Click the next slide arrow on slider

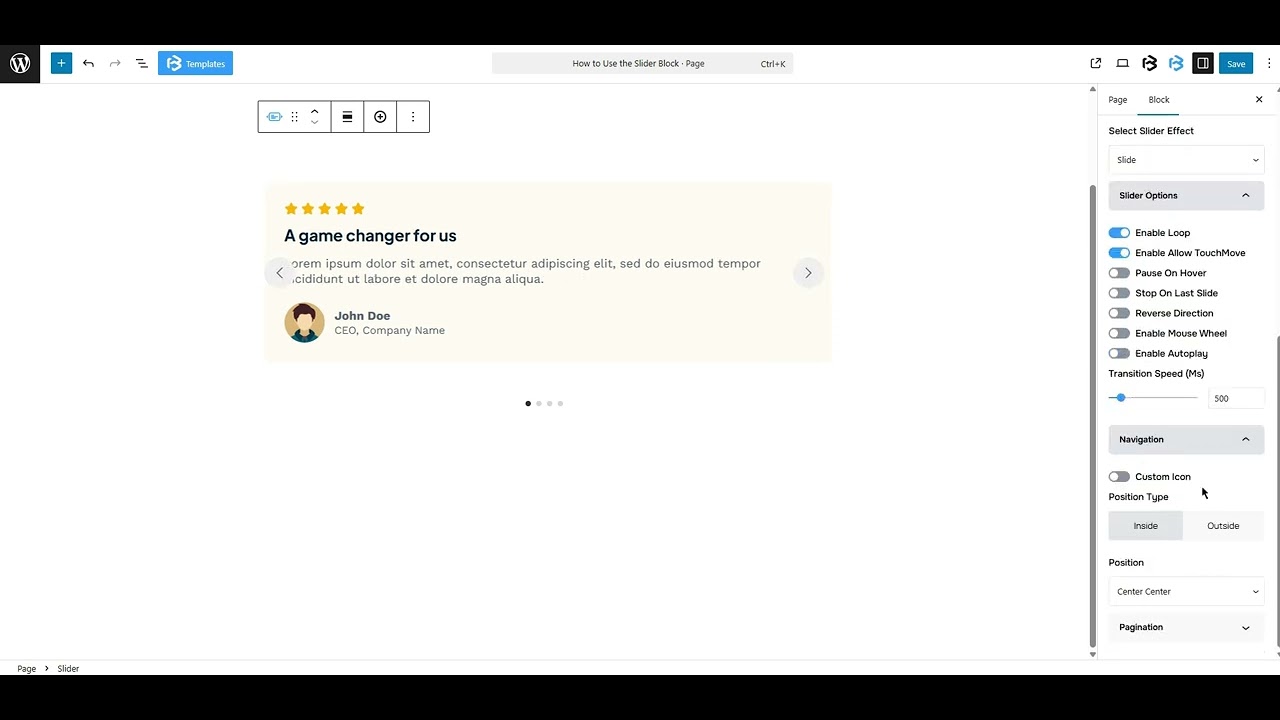tap(808, 273)
